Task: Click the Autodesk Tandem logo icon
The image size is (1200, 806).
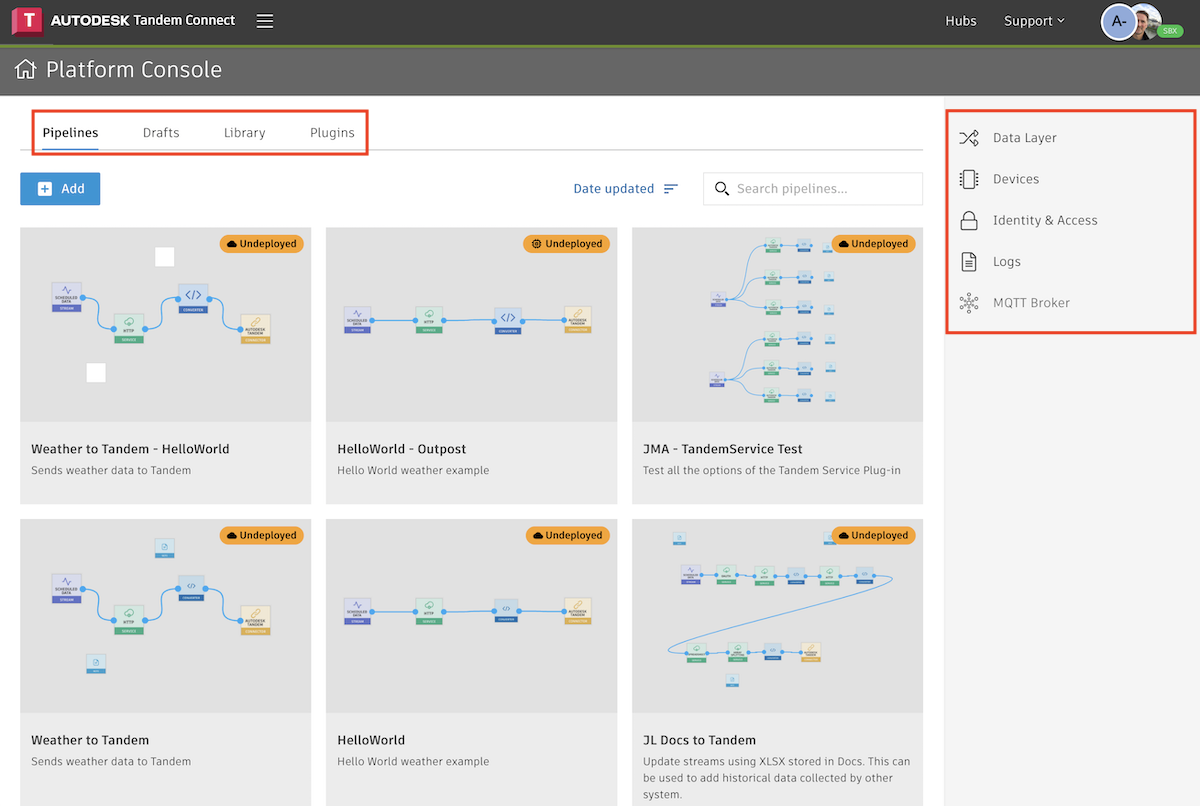Action: (27, 21)
